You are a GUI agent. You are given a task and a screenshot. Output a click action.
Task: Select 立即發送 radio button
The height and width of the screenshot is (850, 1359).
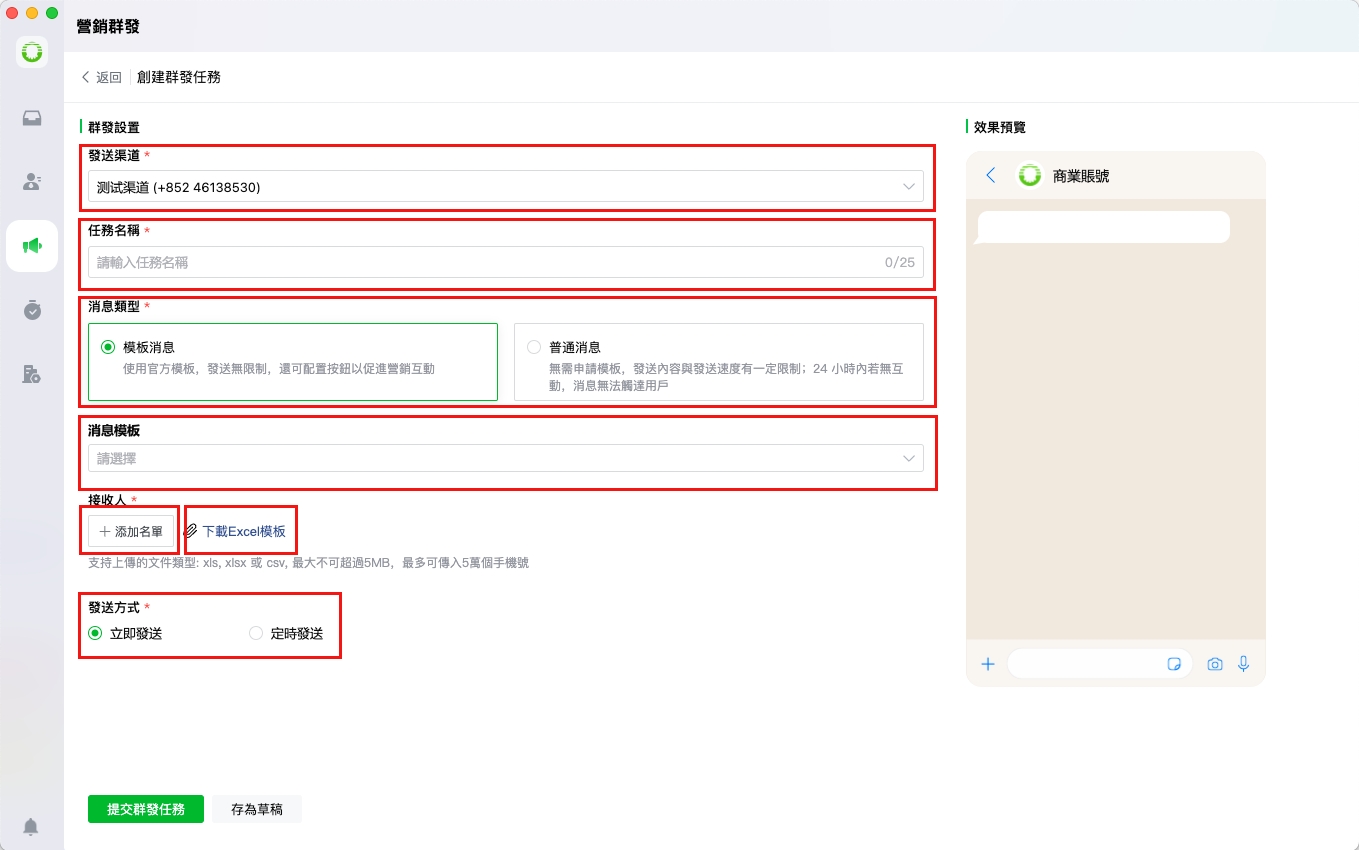pos(95,633)
